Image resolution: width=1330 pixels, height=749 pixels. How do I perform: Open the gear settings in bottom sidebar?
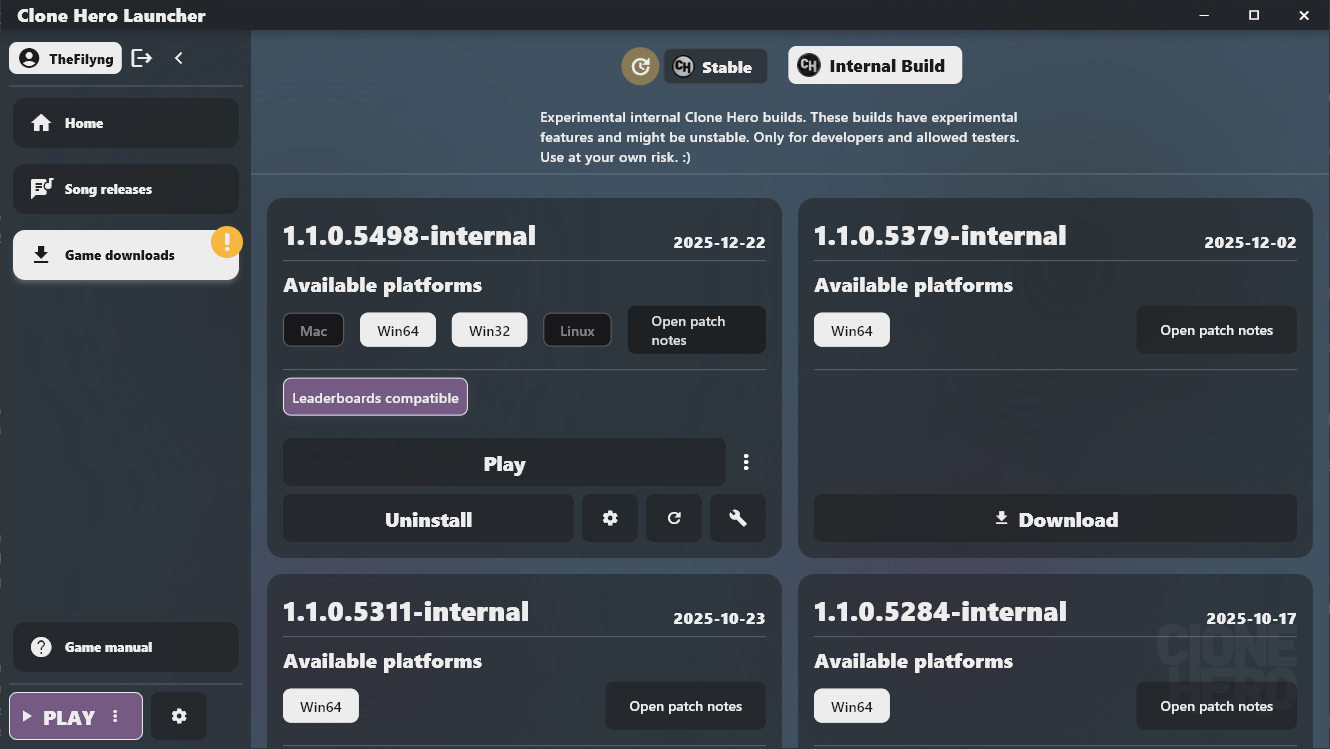tap(179, 716)
